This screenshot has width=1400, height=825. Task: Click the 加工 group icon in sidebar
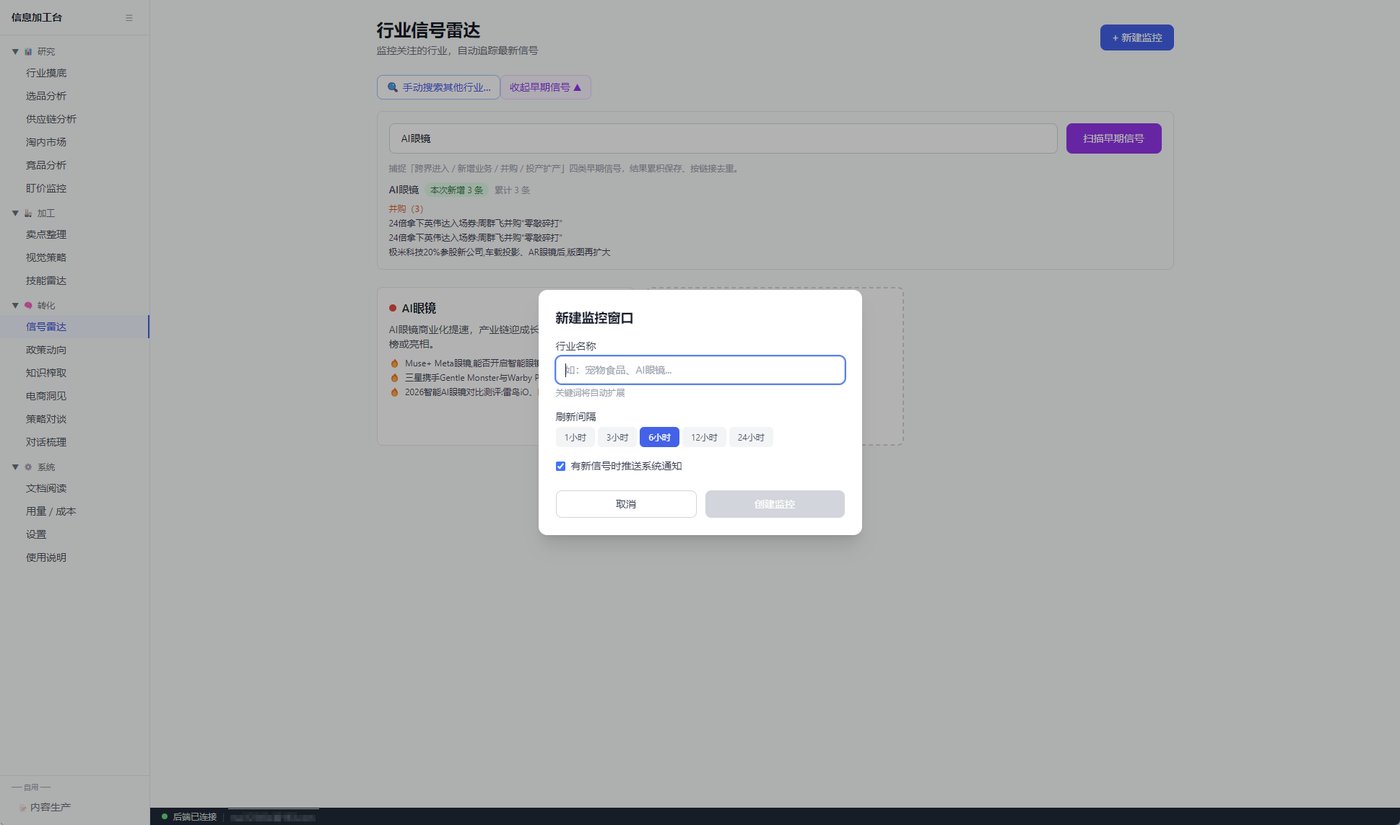pos(28,213)
